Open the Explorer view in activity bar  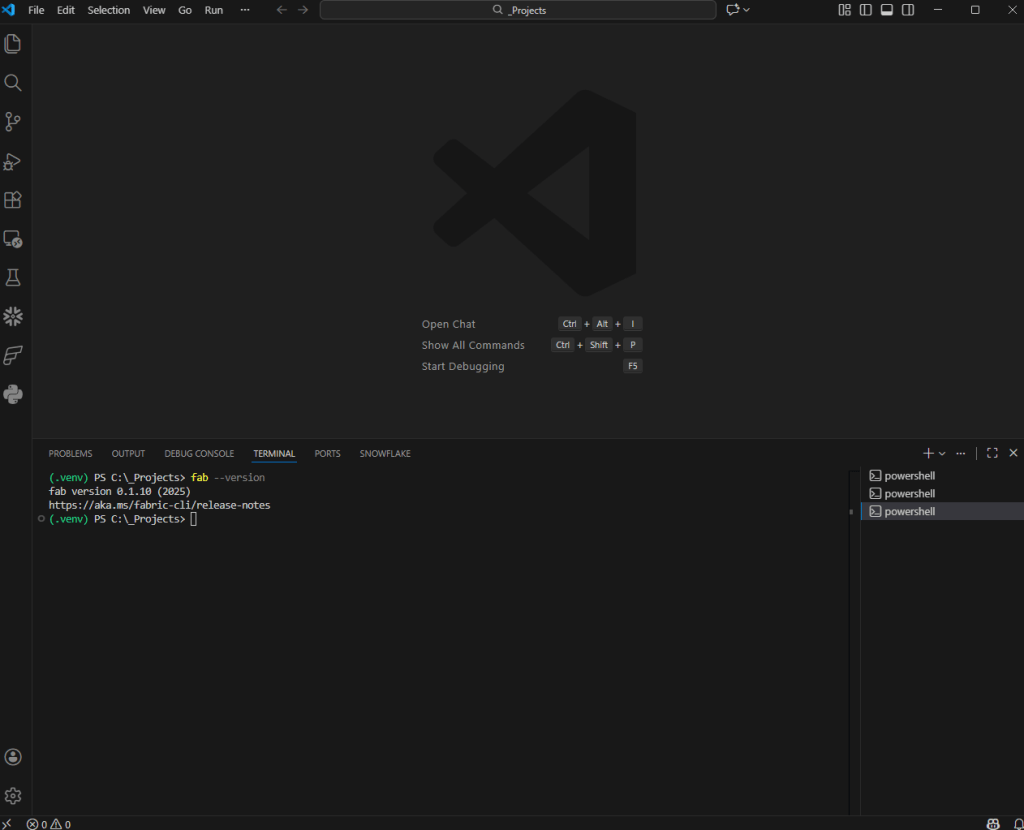(13, 44)
